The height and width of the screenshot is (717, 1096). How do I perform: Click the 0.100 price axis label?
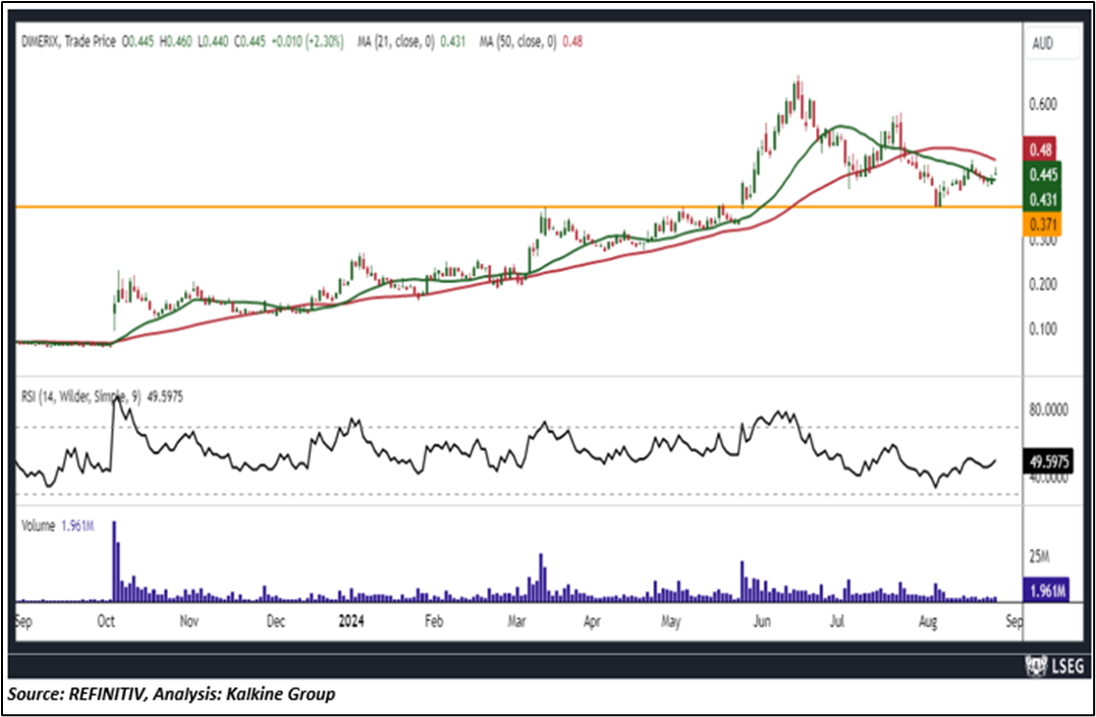pyautogui.click(x=1043, y=328)
